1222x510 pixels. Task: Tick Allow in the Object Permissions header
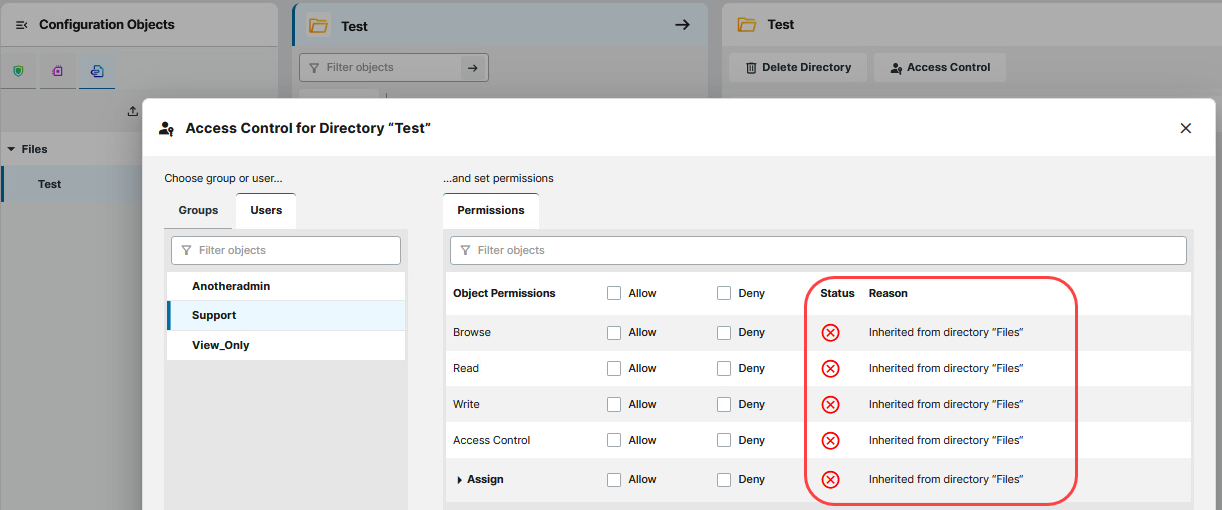coord(614,294)
